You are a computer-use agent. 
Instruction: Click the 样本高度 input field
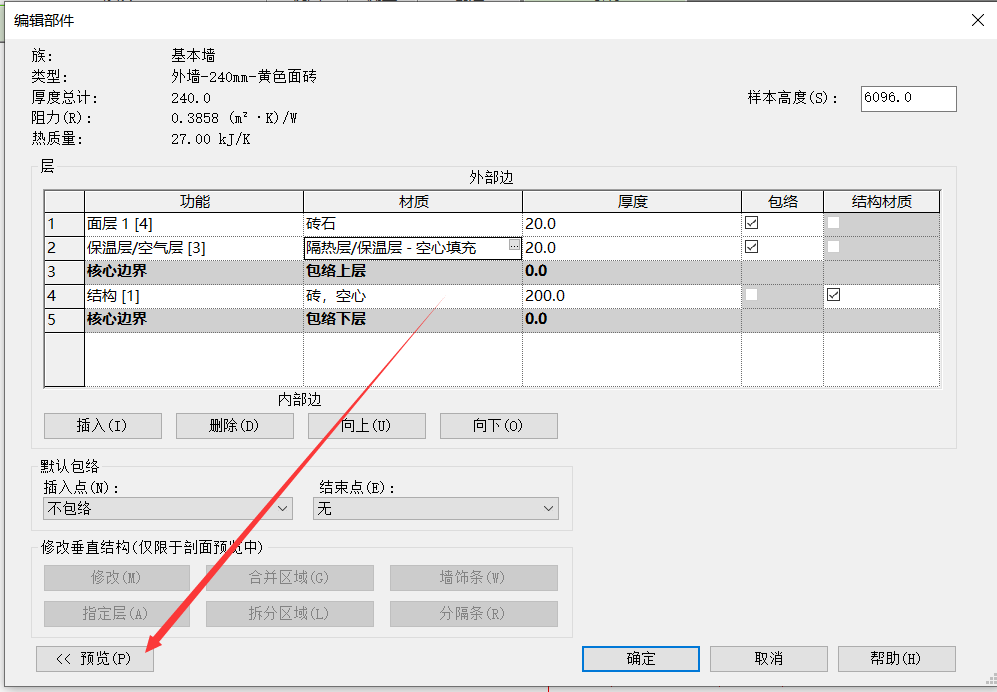point(907,98)
